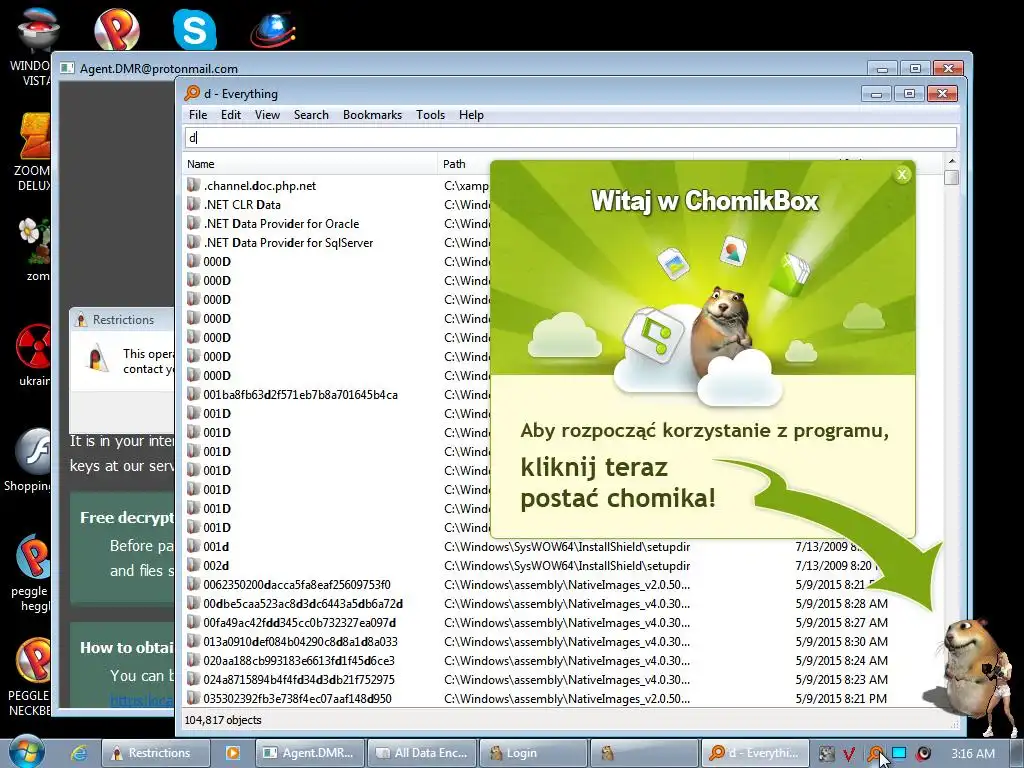Open the Help menu in Everything
The image size is (1024, 768).
click(x=471, y=115)
